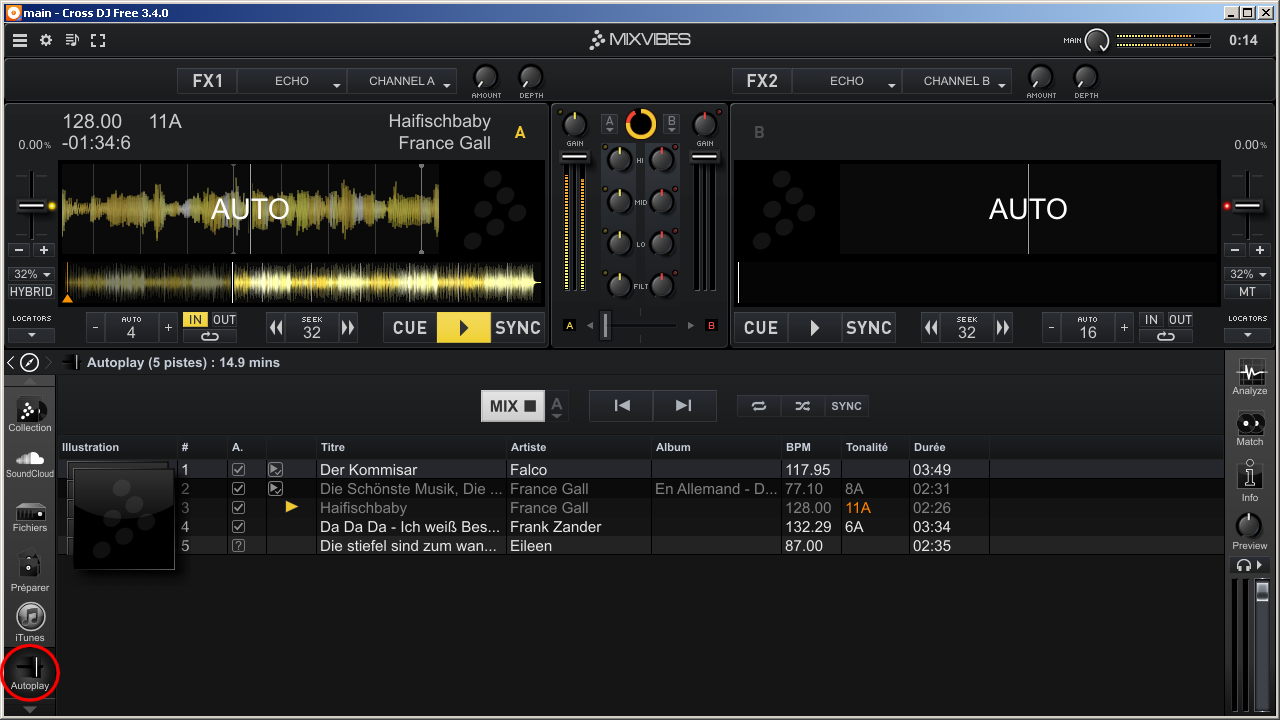
Task: Toggle FX1 on deck A
Action: pos(208,81)
